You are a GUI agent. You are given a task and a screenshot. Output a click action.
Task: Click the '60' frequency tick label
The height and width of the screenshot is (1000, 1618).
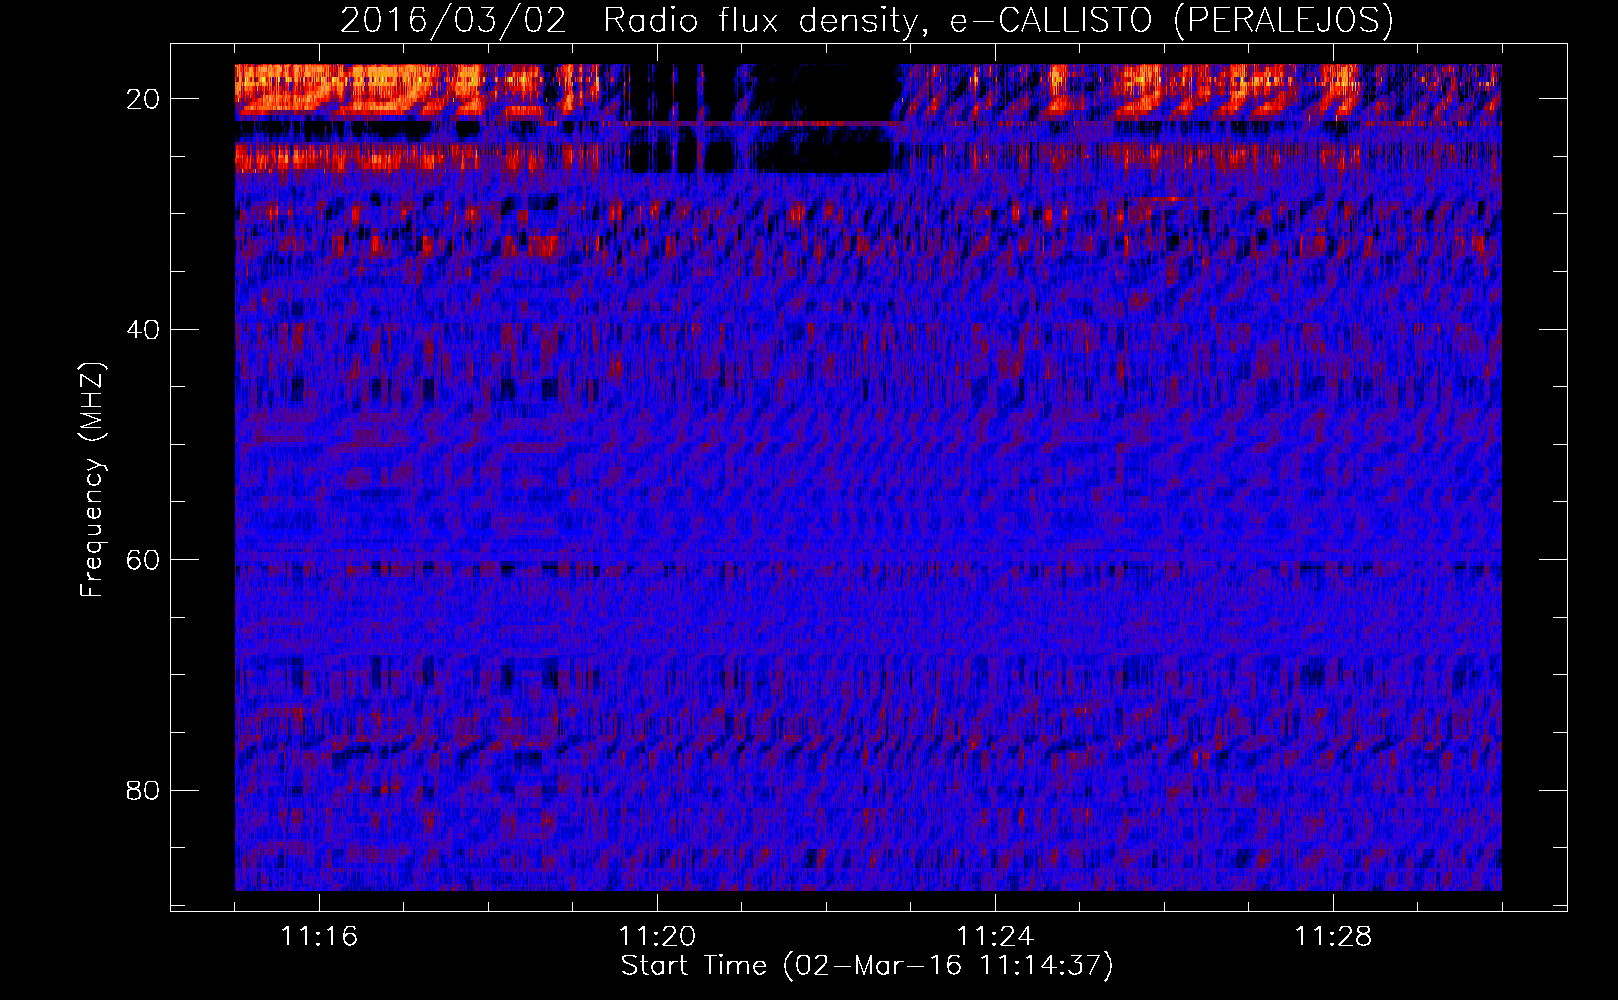(144, 559)
